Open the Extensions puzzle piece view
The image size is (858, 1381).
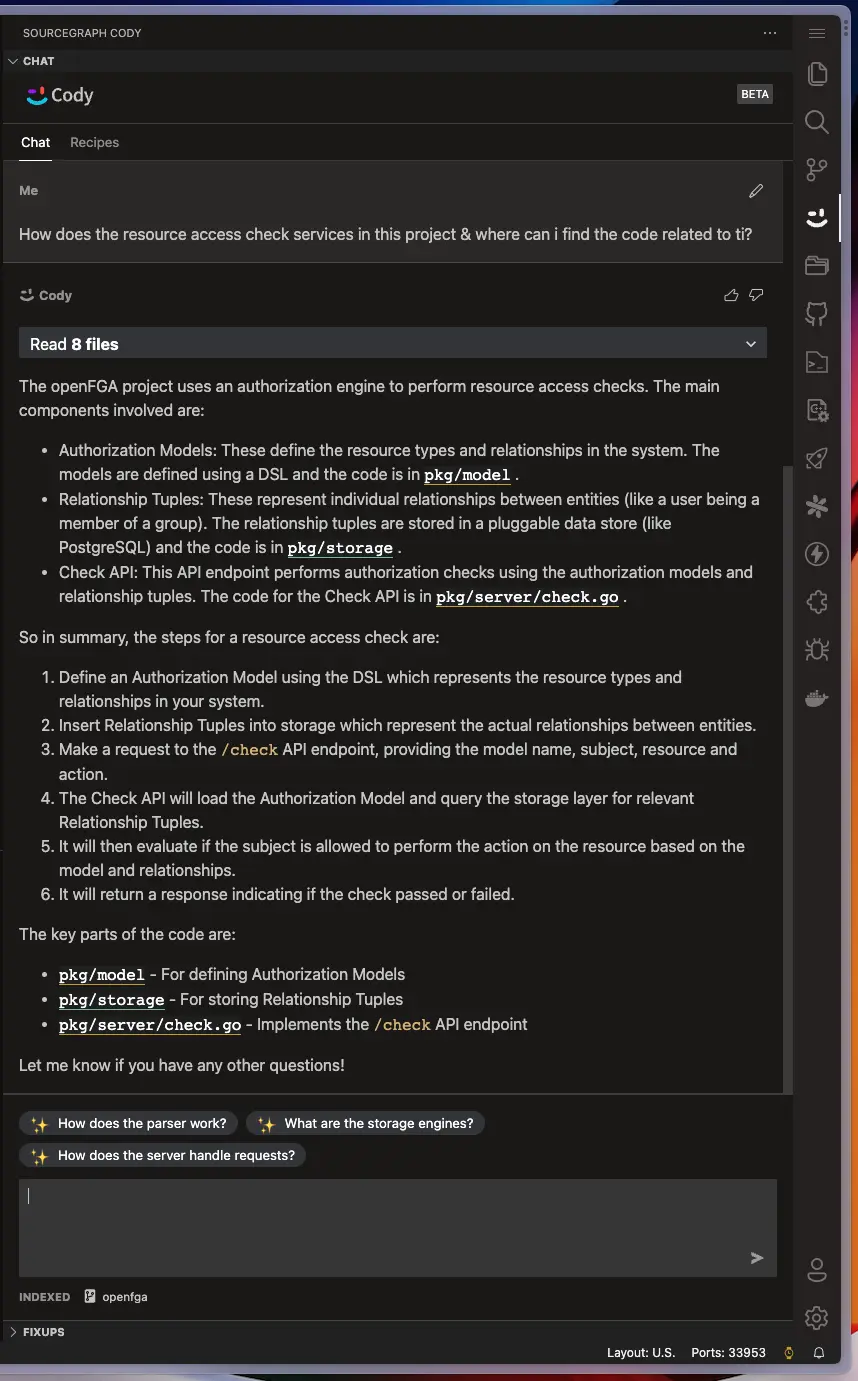coord(817,602)
